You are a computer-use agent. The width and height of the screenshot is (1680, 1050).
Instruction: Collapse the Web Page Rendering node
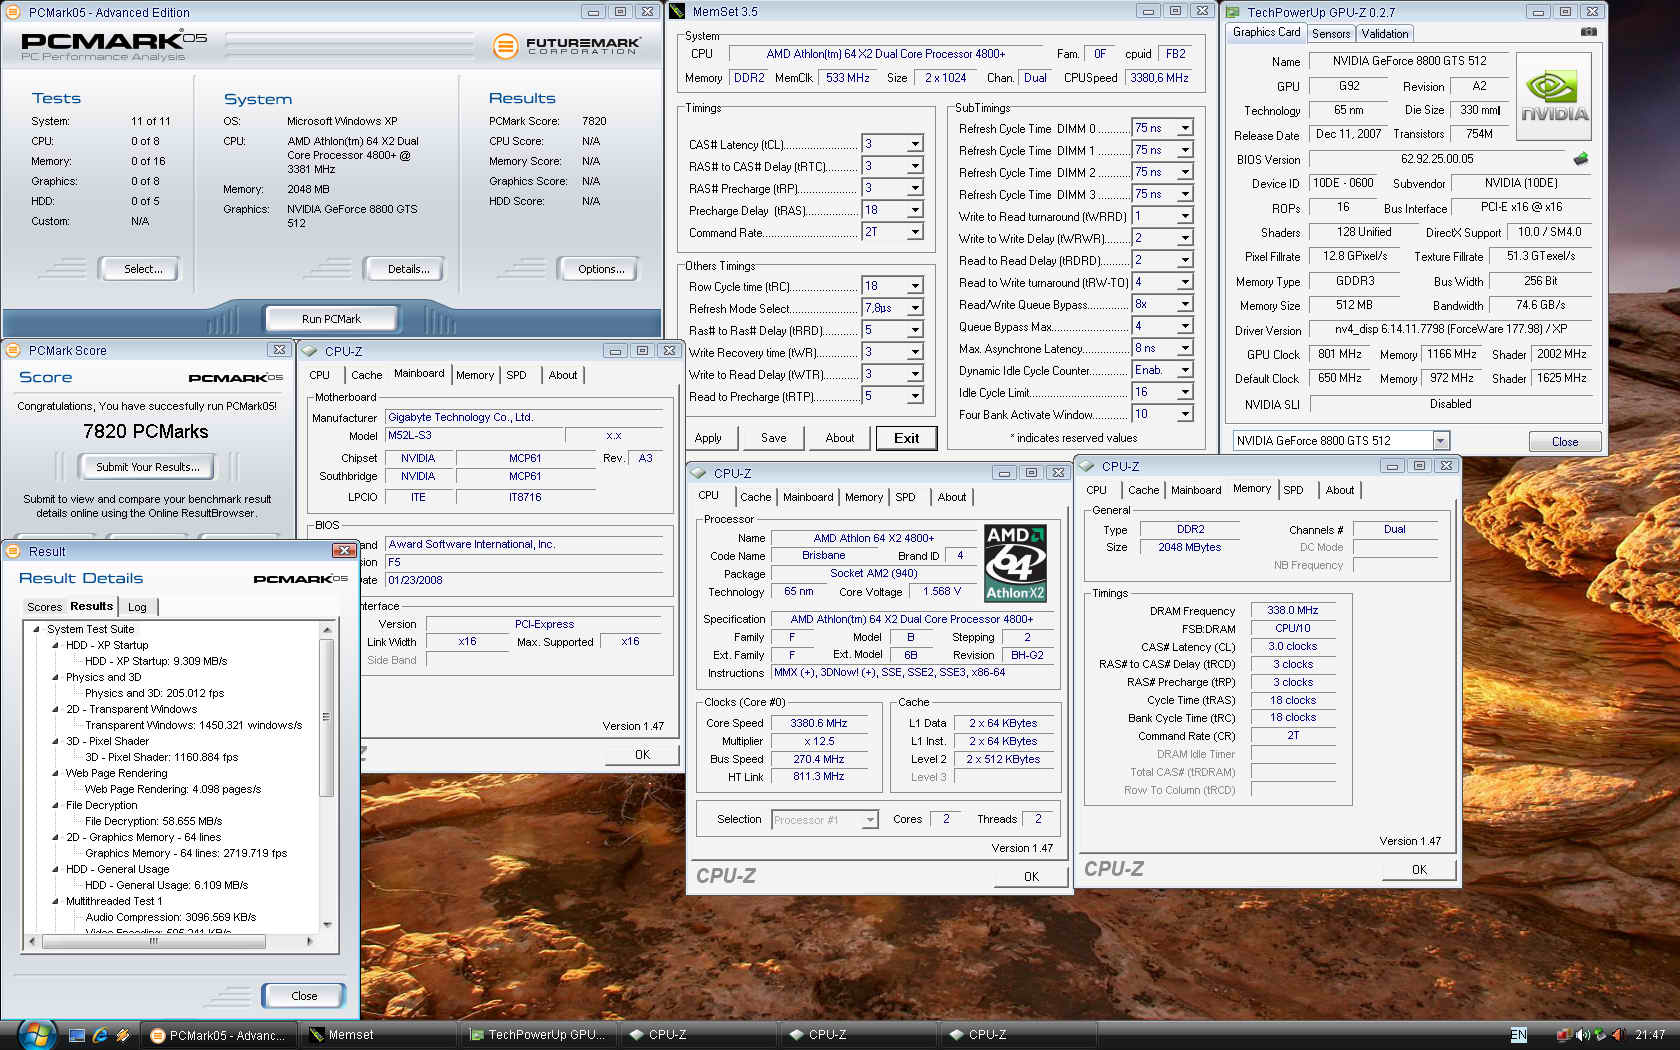(55, 773)
